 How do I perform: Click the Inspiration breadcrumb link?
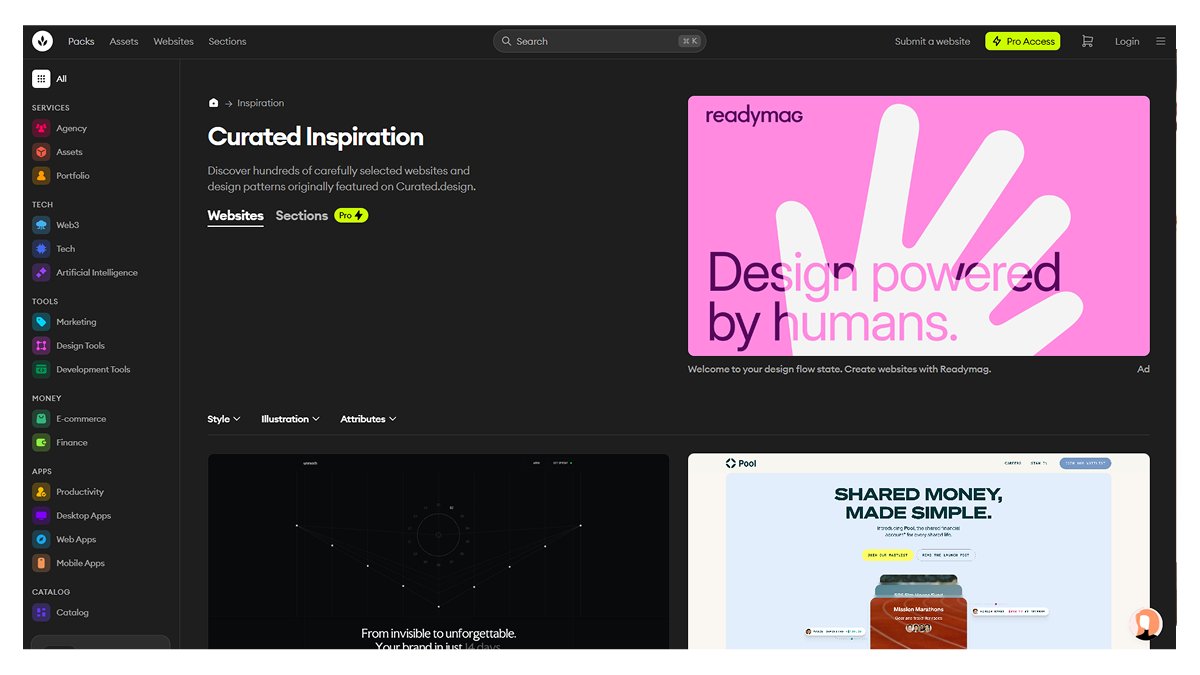pyautogui.click(x=260, y=103)
